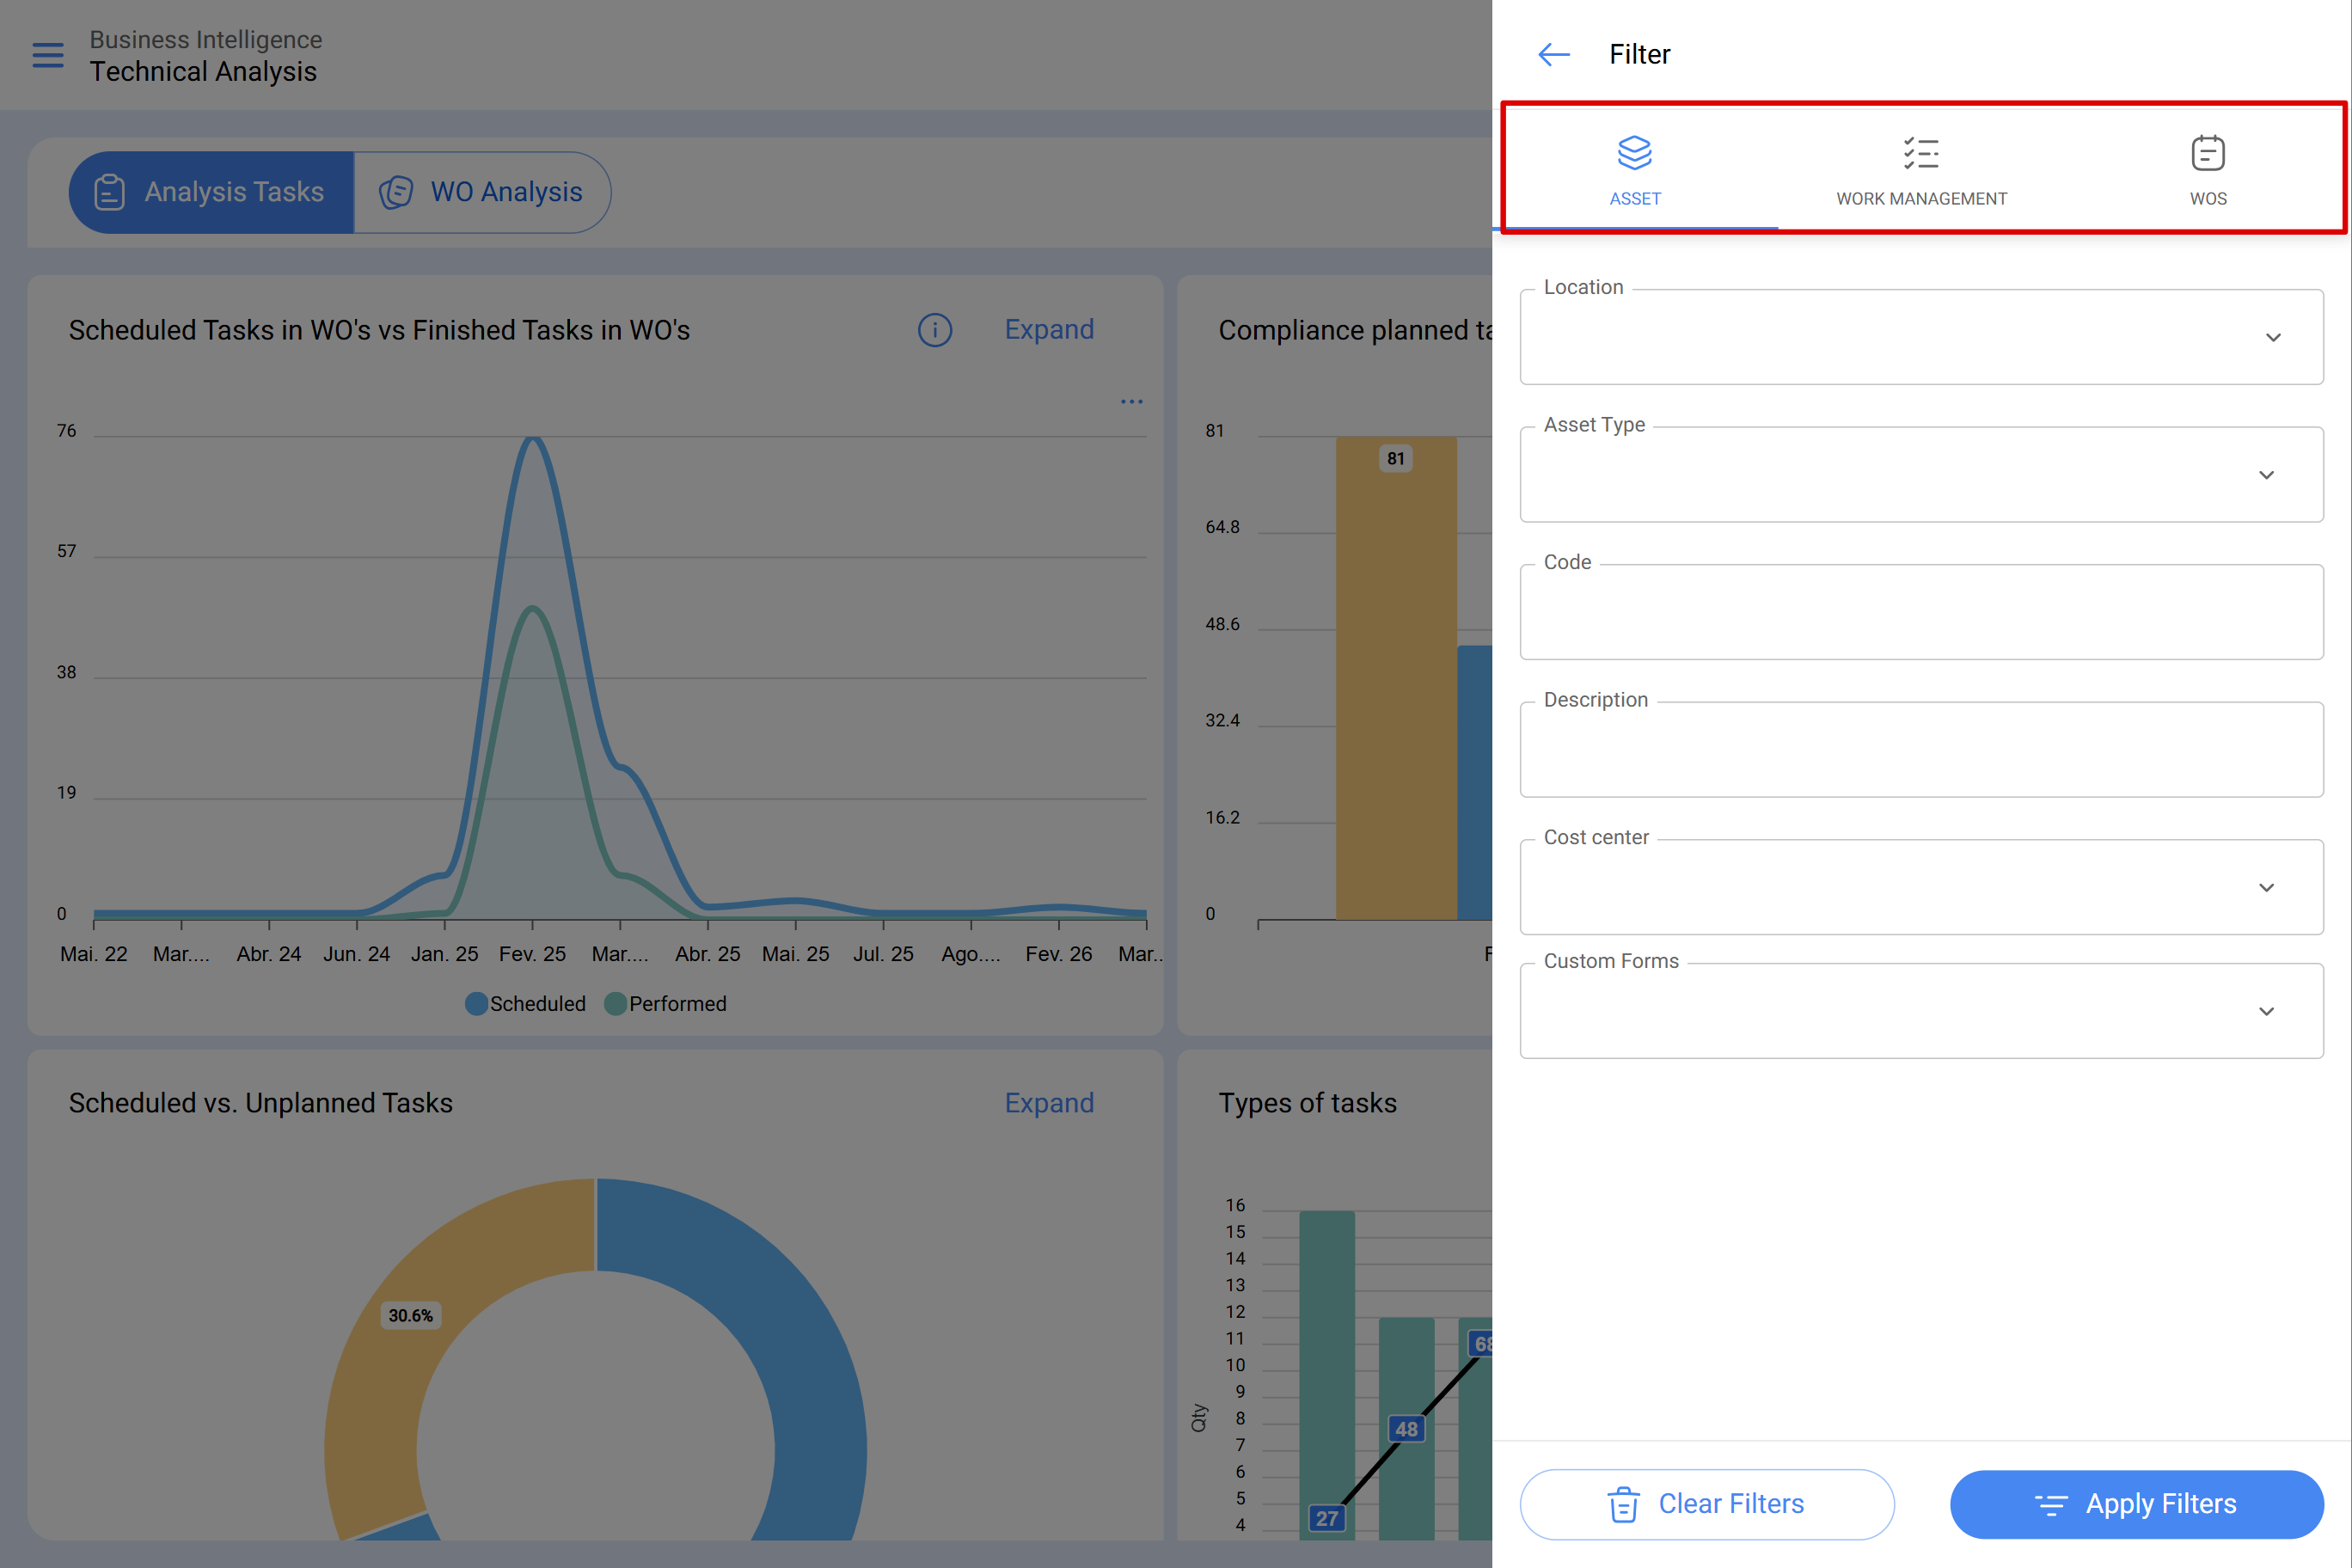Click the Clear Filters button
The width and height of the screenshot is (2352, 1568).
click(1707, 1504)
